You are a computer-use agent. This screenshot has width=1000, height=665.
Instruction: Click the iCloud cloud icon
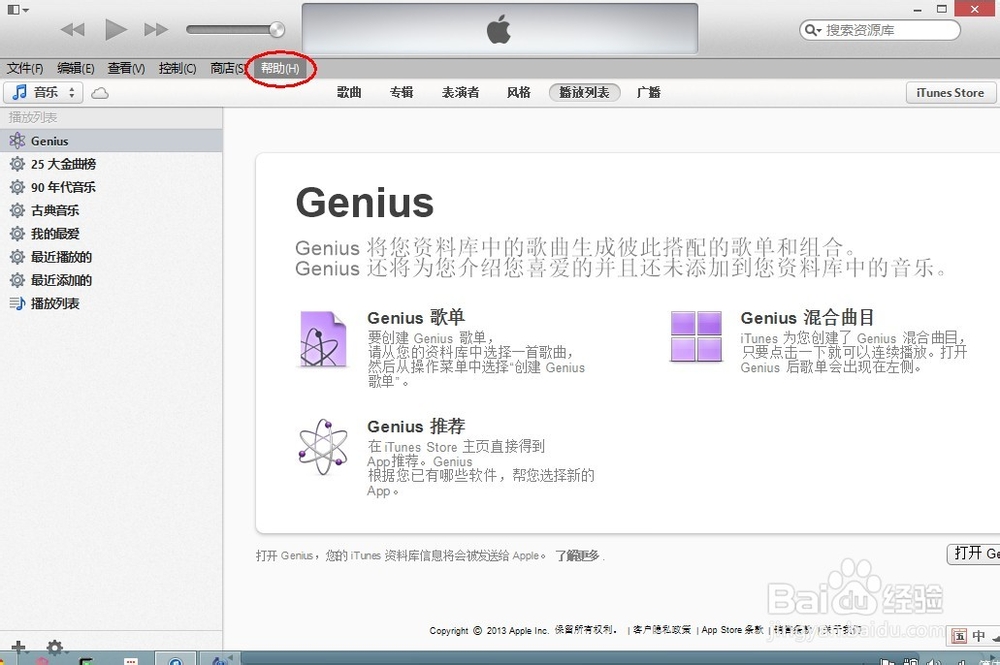(99, 93)
